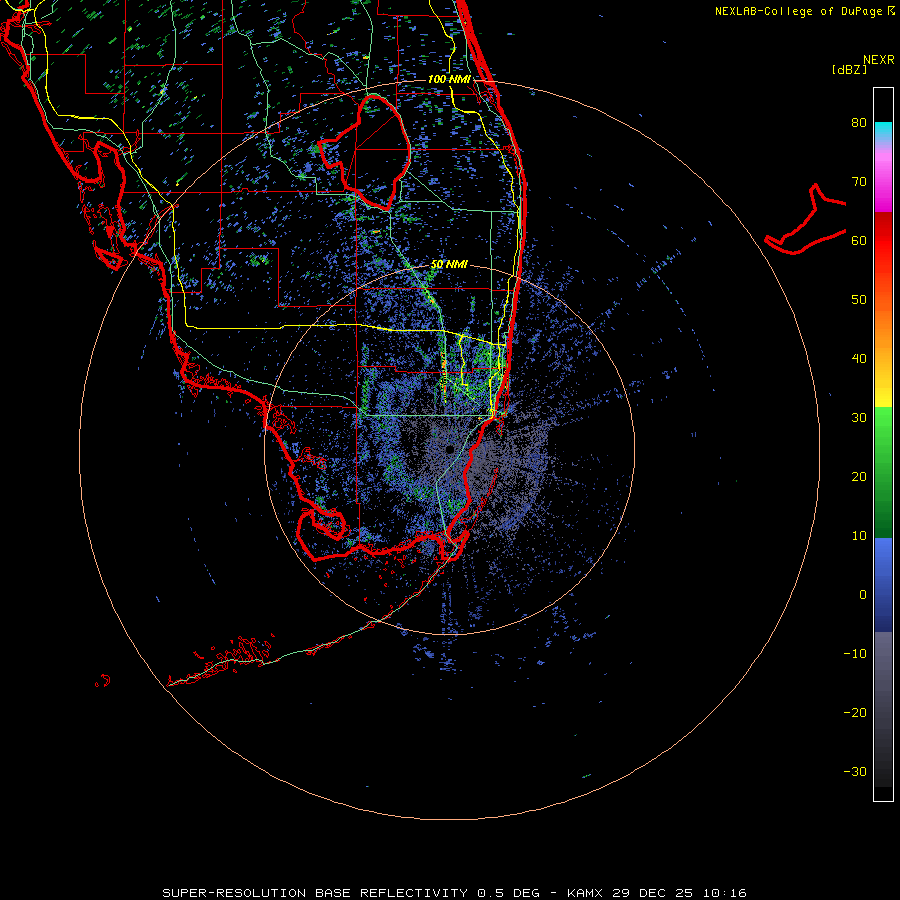Click the '100 NMI' range ring label
This screenshot has height=900, width=900.
449,79
